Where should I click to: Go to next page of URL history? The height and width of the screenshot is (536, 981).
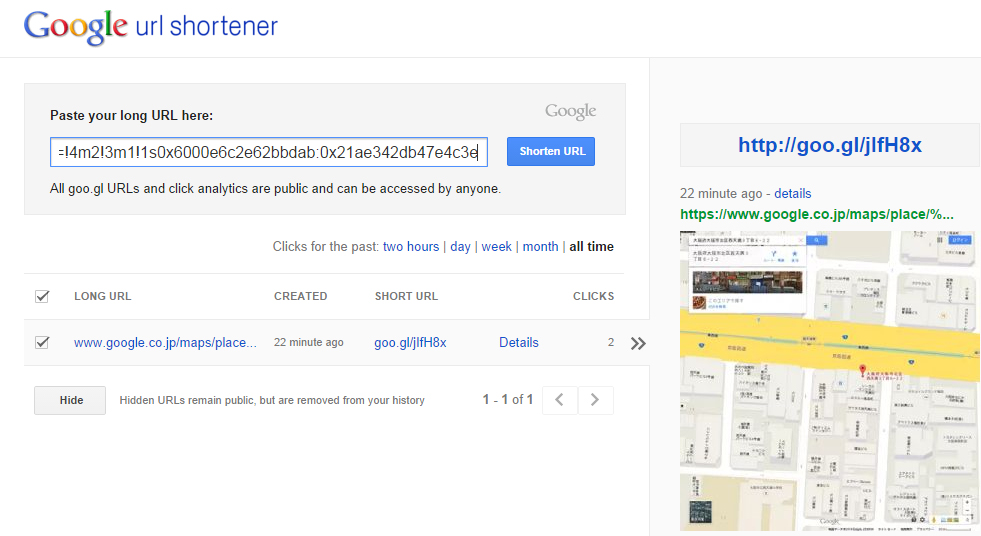point(595,400)
